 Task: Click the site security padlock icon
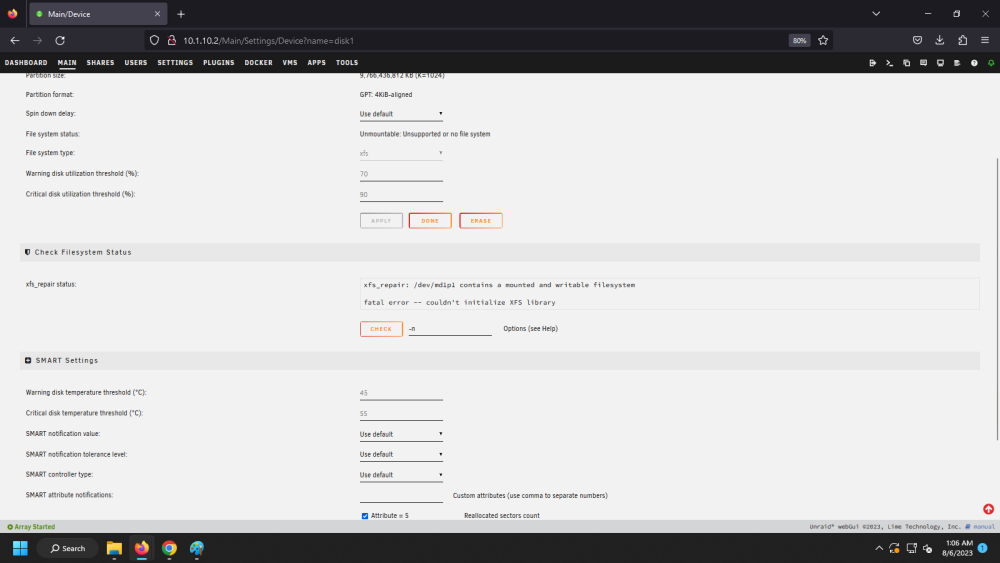pos(172,40)
